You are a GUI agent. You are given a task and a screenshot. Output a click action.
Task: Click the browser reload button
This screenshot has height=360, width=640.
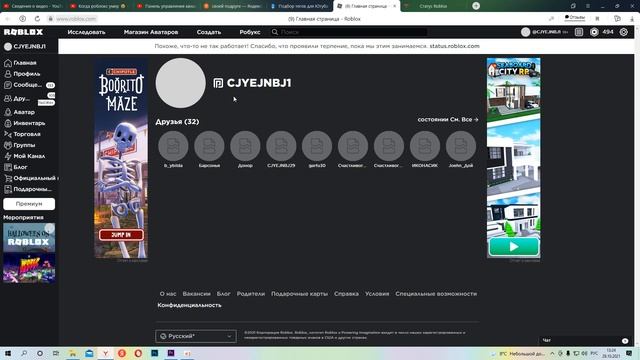click(37, 19)
